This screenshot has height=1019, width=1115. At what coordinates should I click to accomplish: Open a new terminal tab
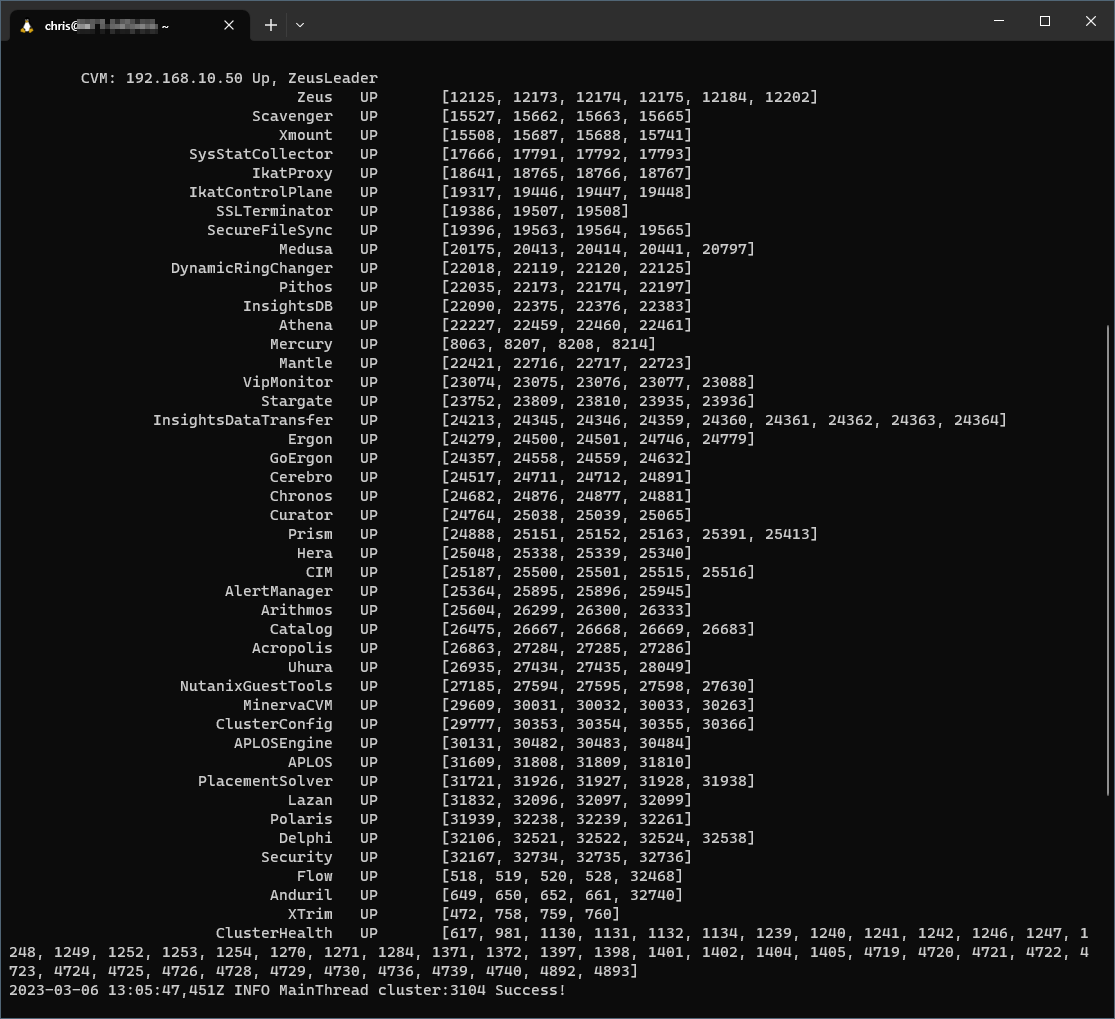tap(271, 26)
